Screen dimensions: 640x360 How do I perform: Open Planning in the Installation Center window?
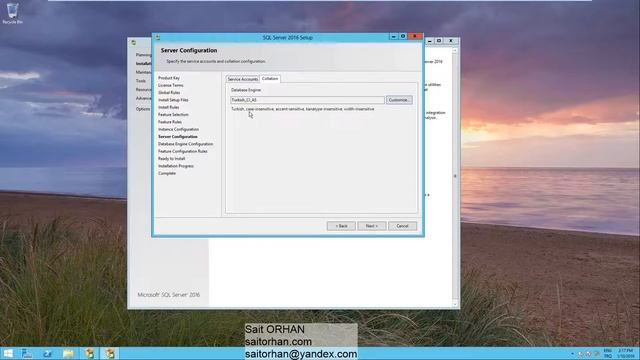tap(143, 55)
